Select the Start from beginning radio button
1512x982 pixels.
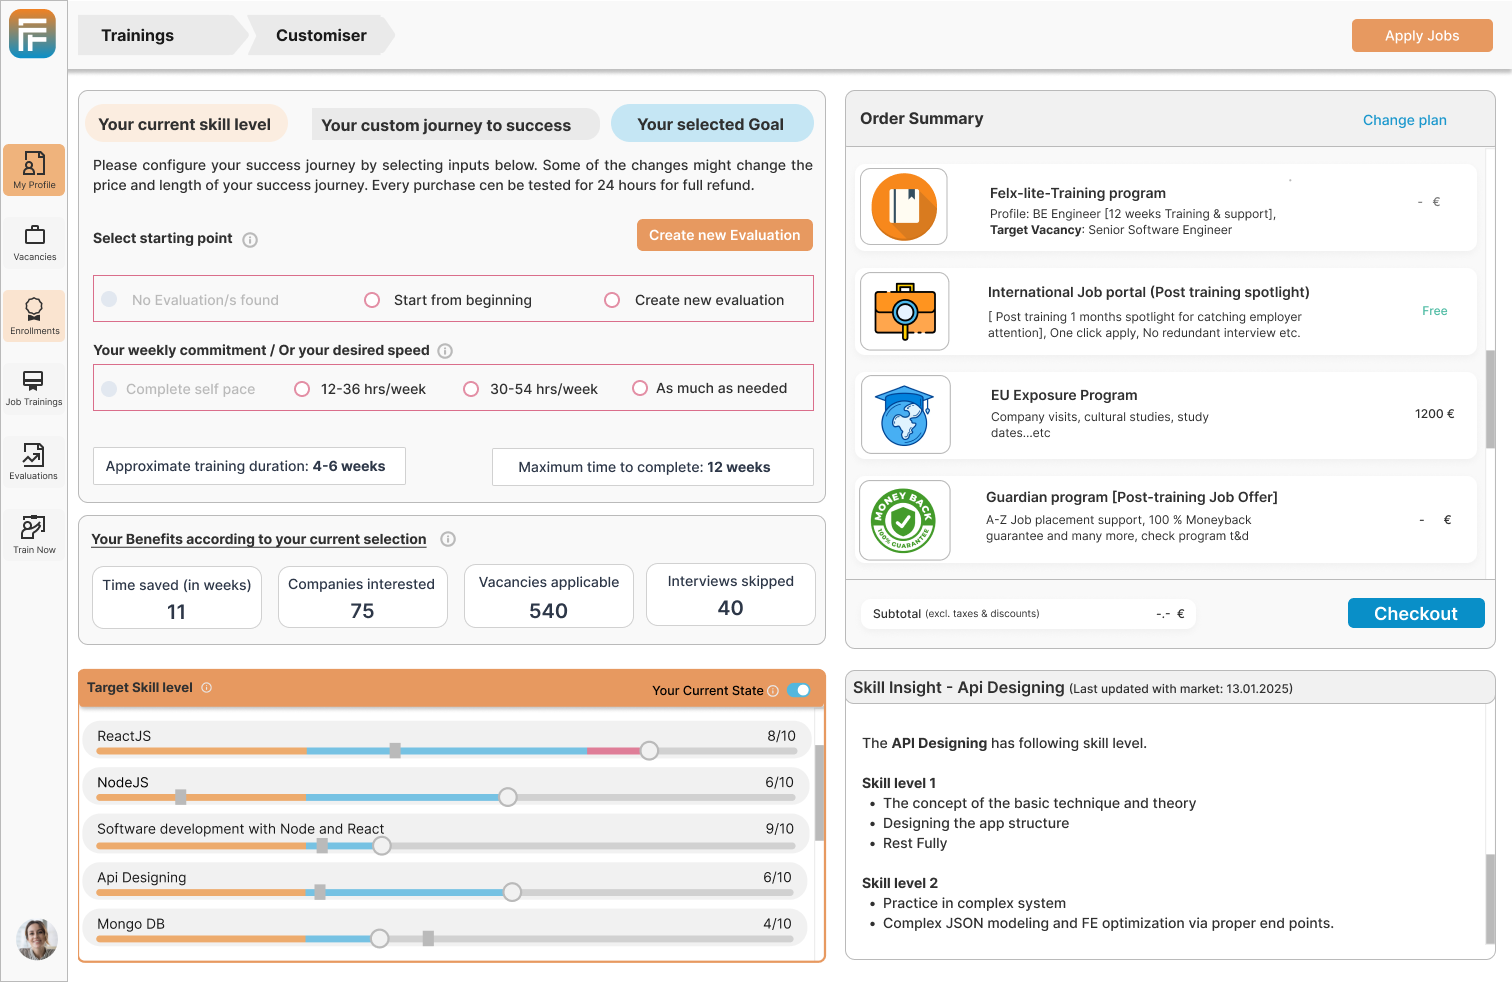(372, 299)
